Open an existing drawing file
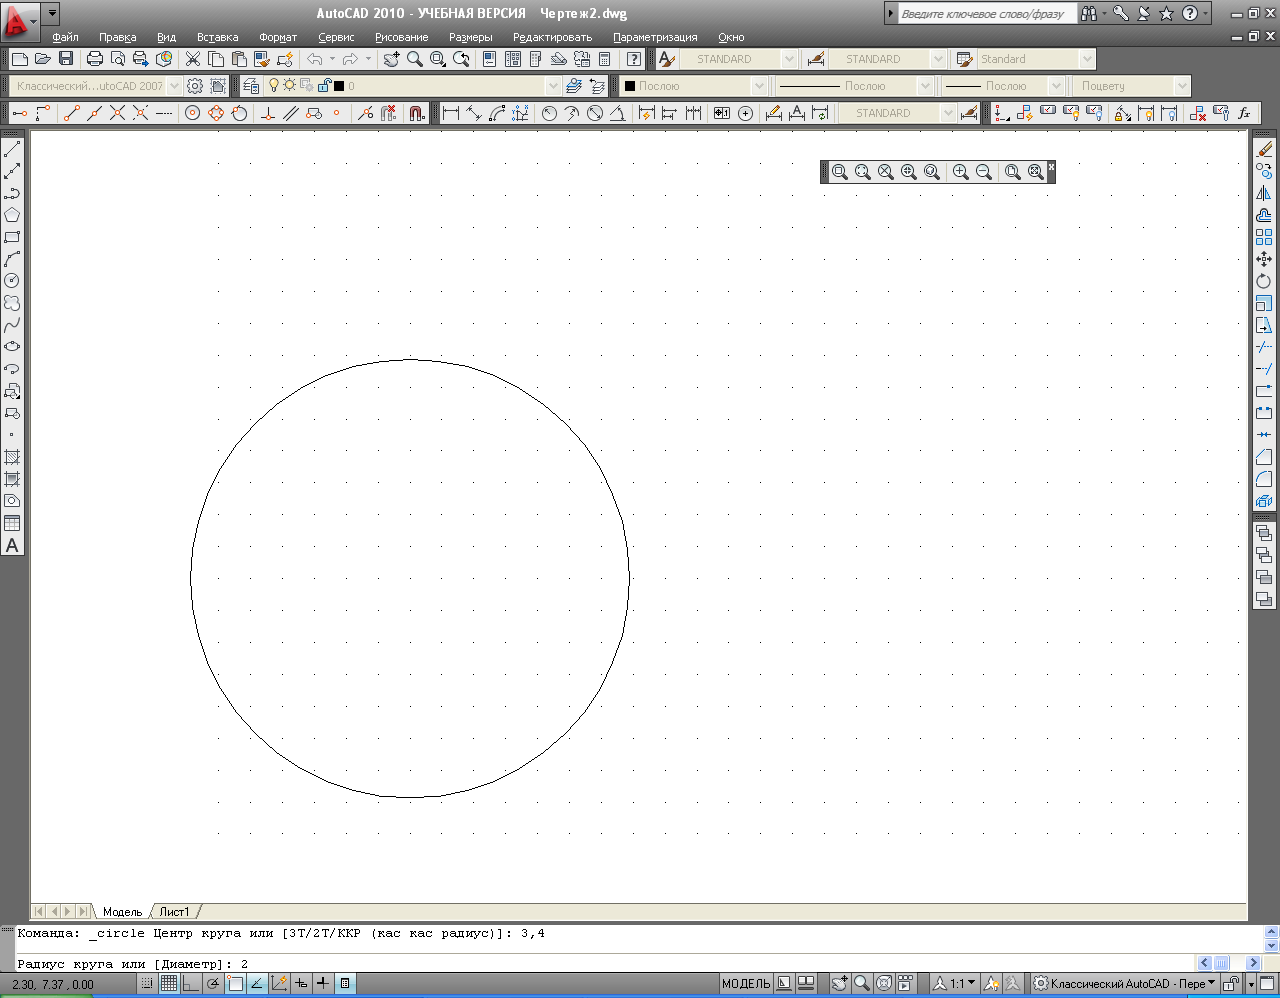Screen dimensions: 1280x998 click(x=42, y=59)
